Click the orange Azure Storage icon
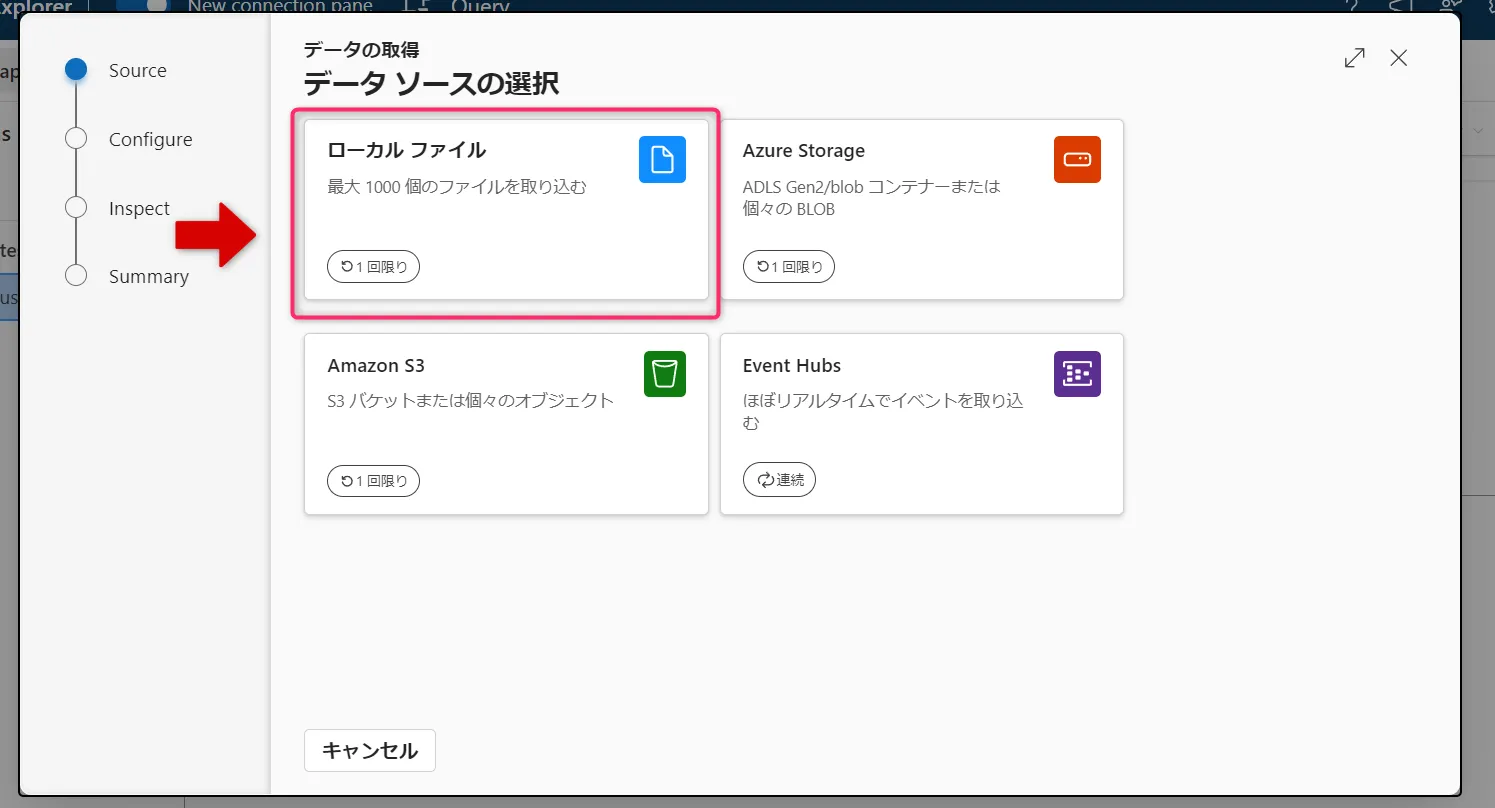Viewport: 1495px width, 808px height. pyautogui.click(x=1077, y=159)
